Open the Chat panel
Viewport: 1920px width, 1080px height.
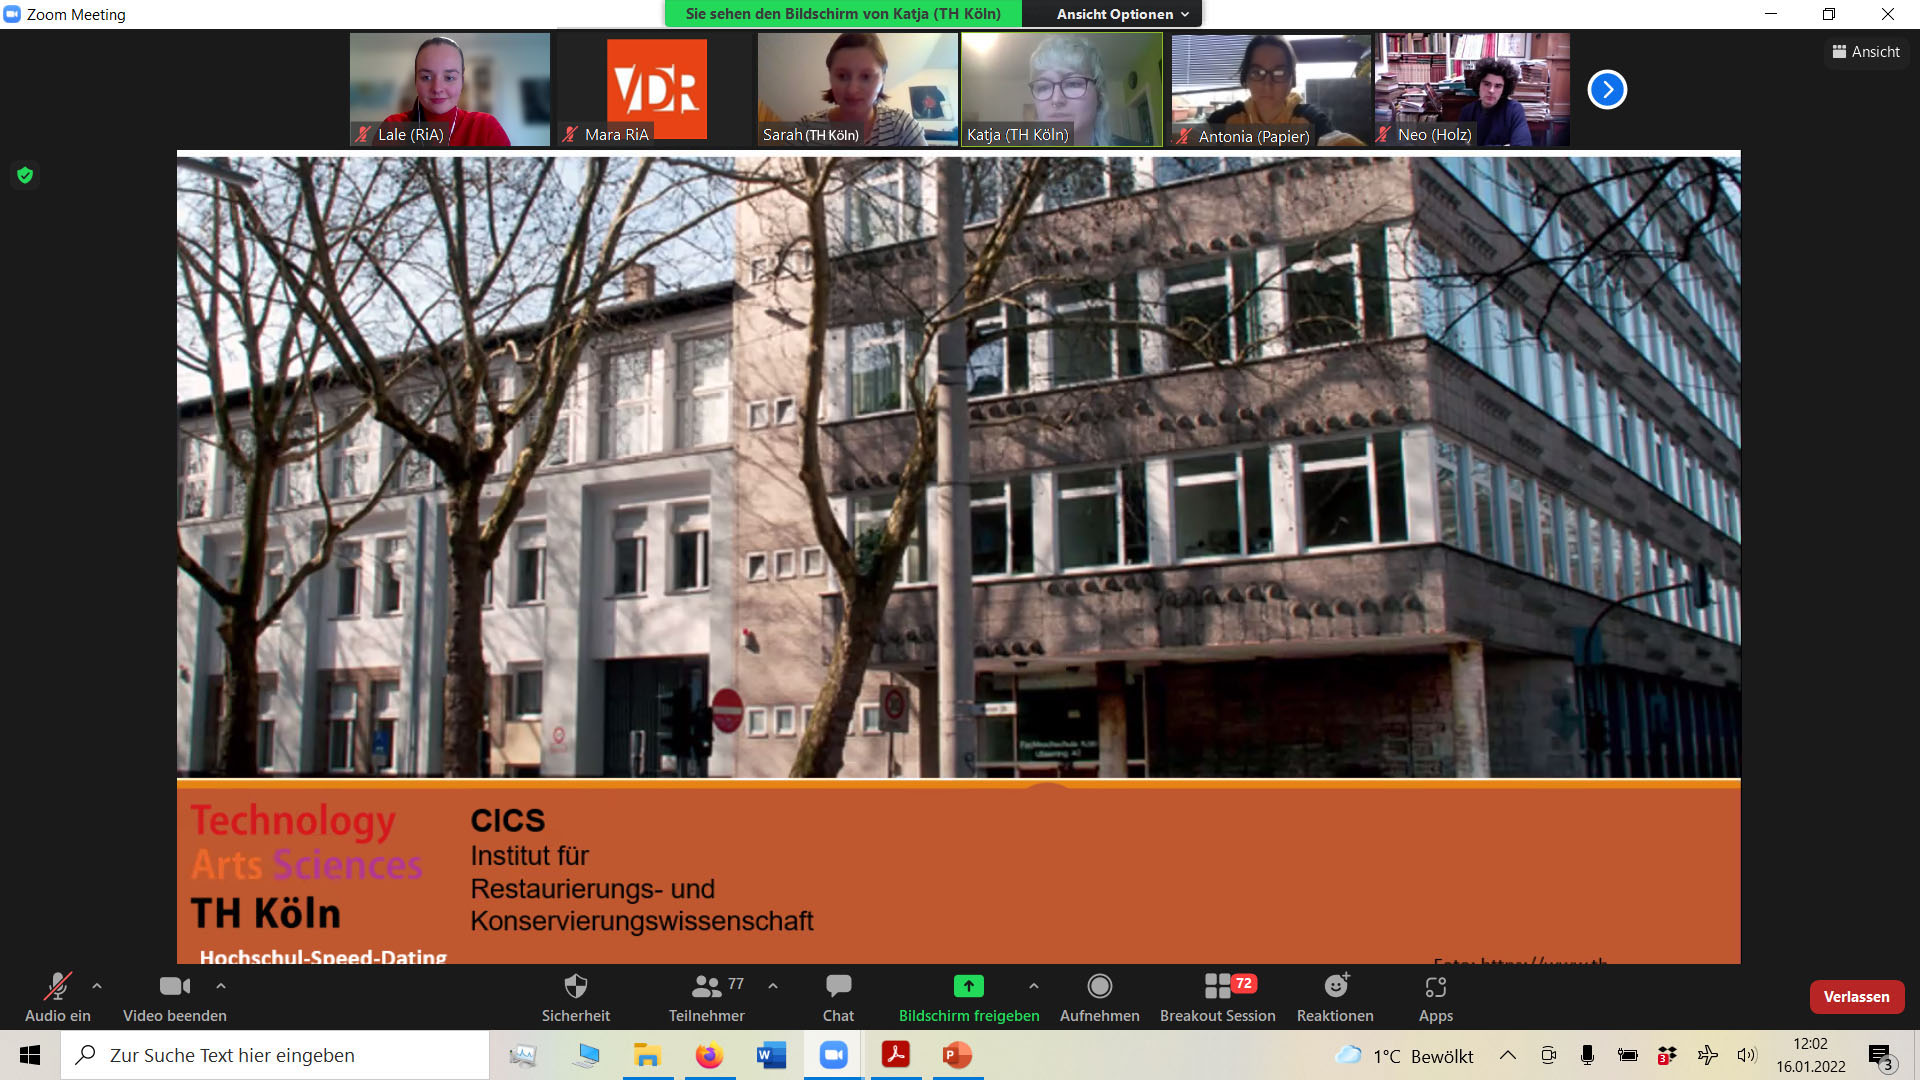click(x=838, y=998)
